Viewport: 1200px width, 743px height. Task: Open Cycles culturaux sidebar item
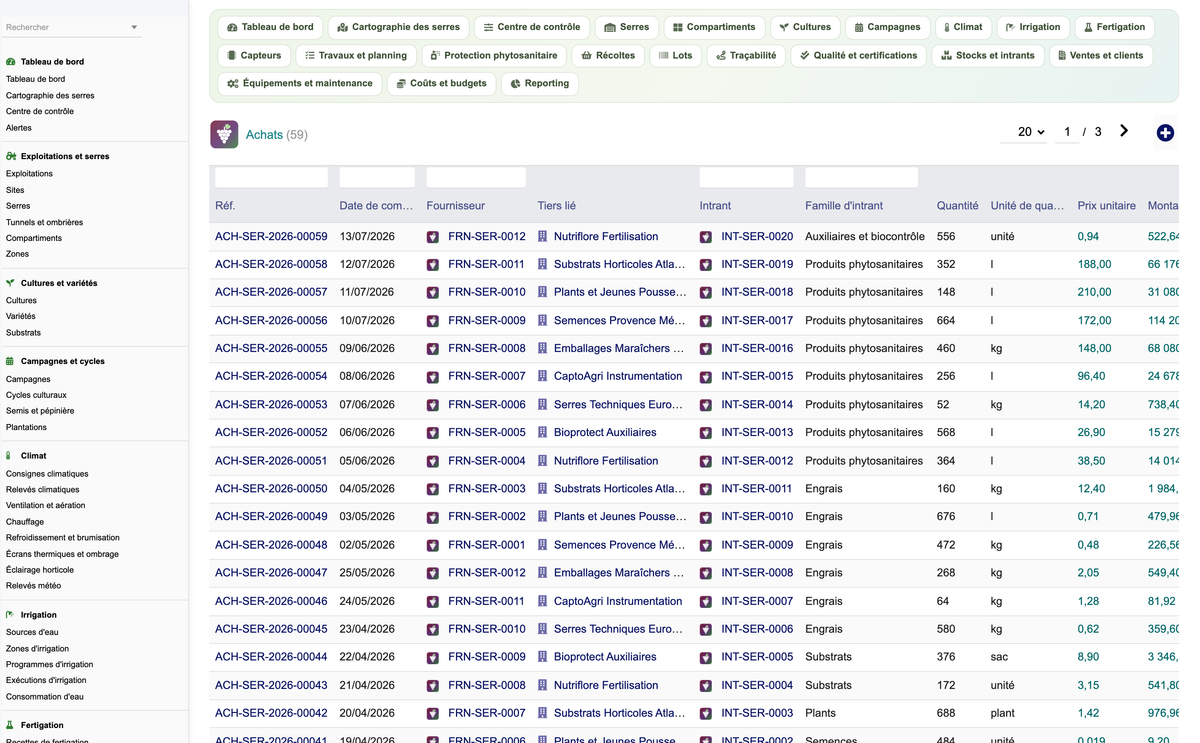[x=36, y=395]
